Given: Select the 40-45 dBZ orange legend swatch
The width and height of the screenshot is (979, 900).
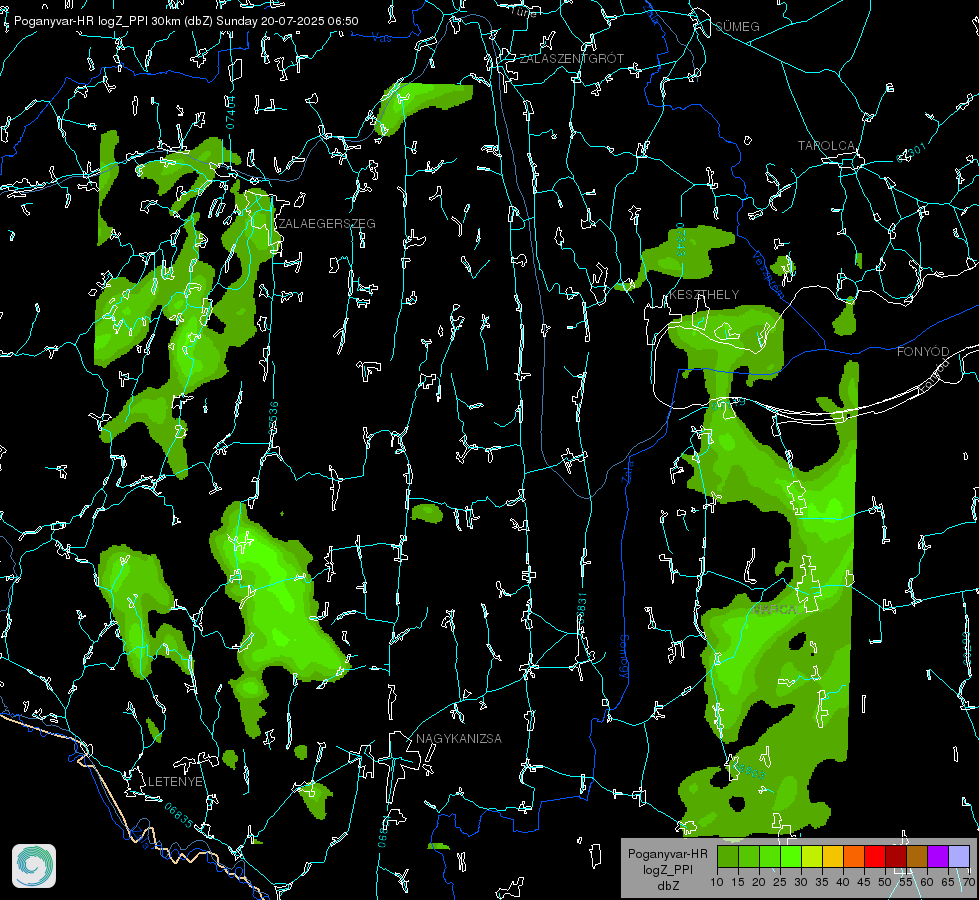Looking at the screenshot, I should pos(854,856).
